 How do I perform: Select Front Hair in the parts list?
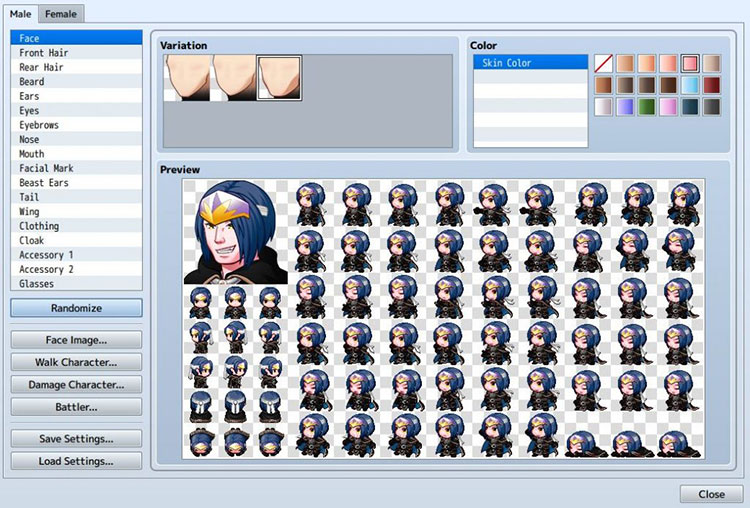[x=77, y=53]
